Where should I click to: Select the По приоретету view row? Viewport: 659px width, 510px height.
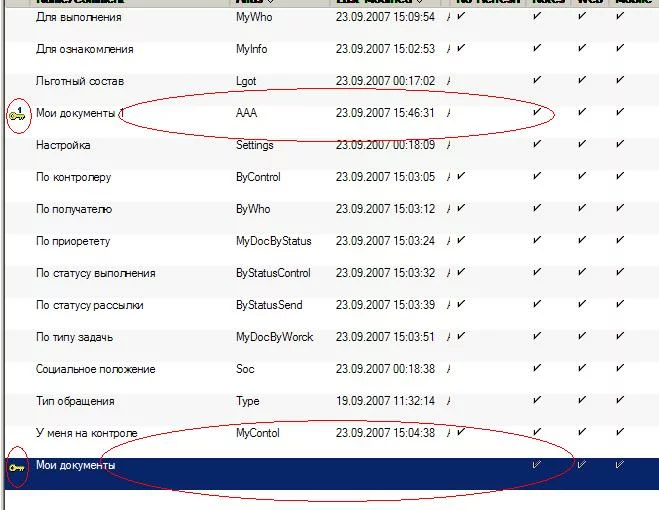73,241
